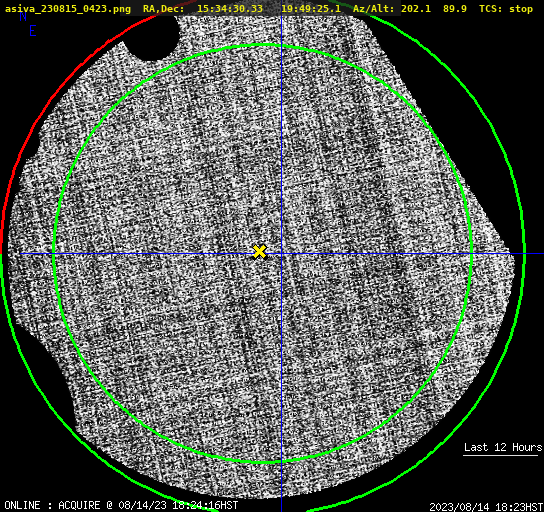This screenshot has width=544, height=512.
Task: Click the TCS: stop status text
Action: [x=505, y=9]
